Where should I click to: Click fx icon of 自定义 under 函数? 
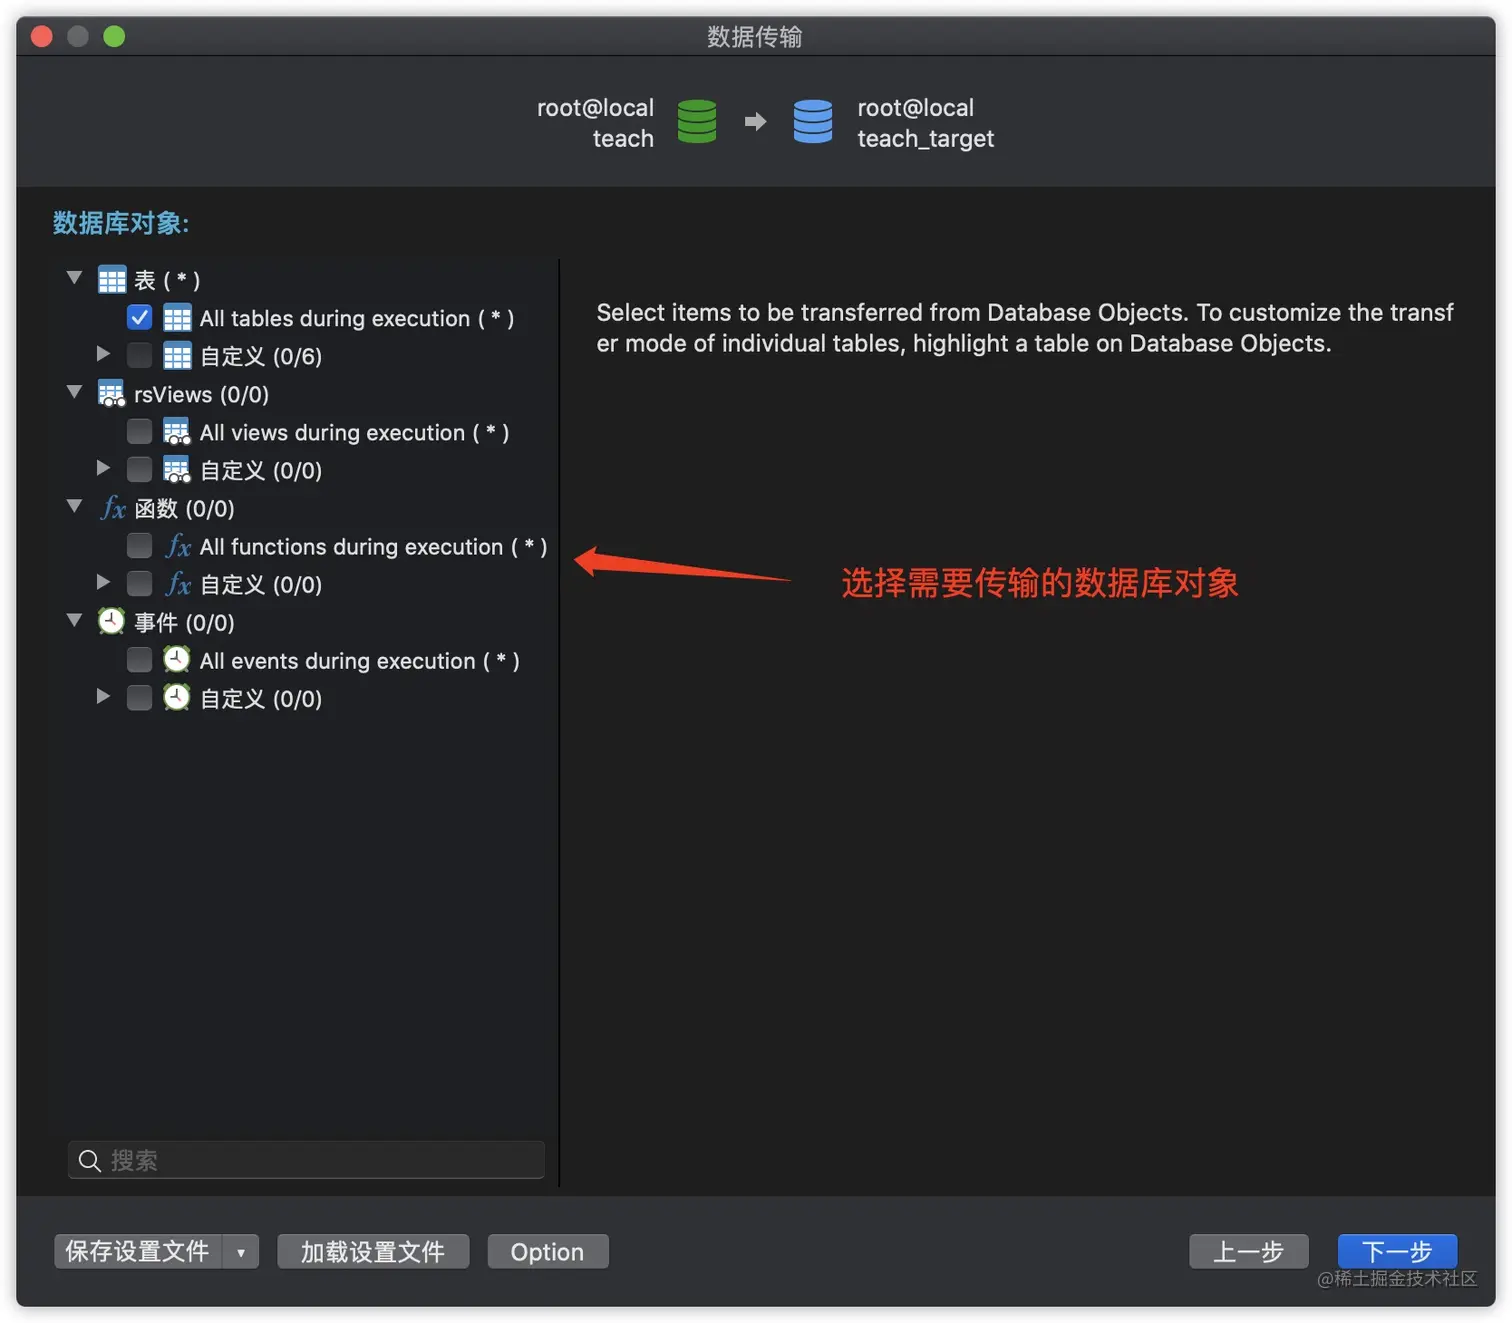tap(178, 584)
